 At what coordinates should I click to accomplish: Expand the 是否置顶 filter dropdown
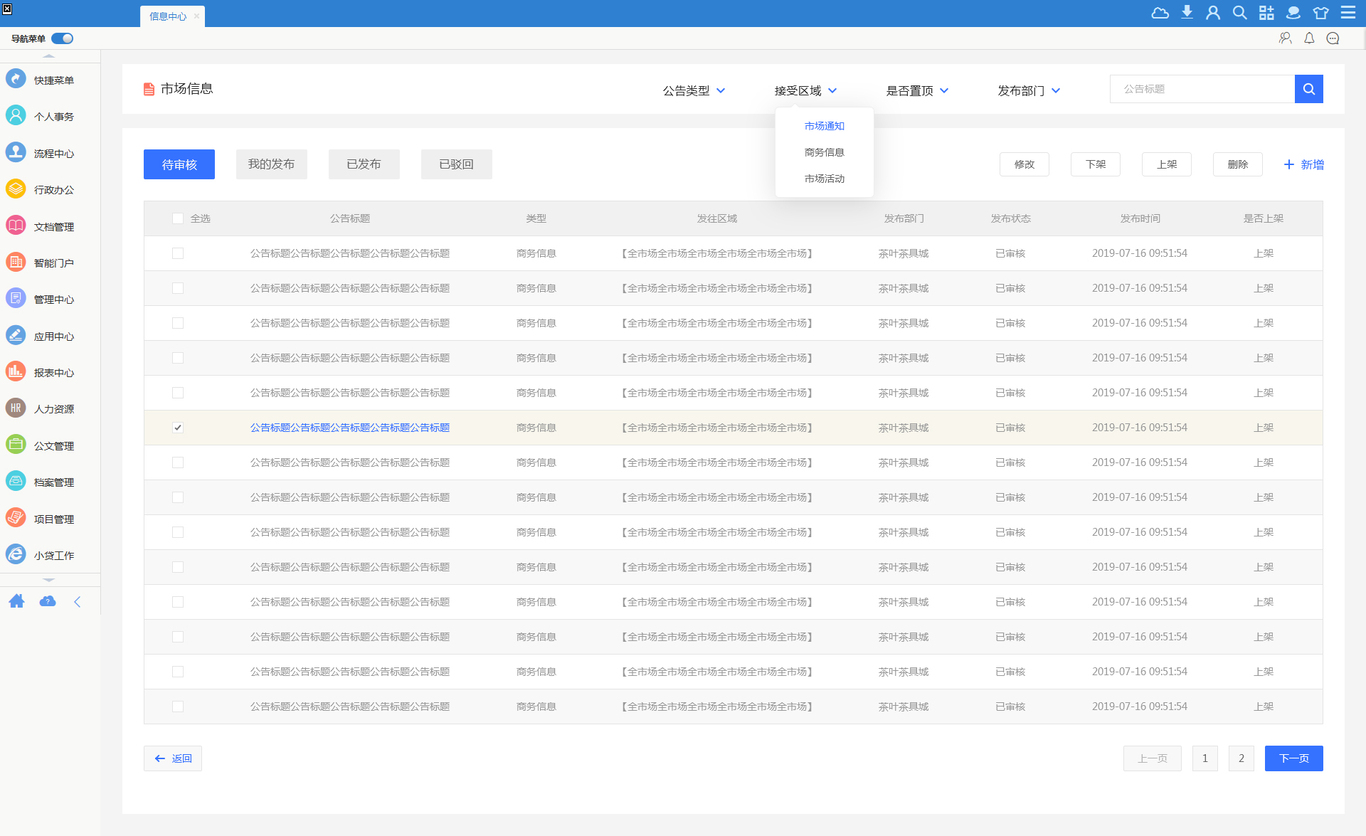point(918,90)
